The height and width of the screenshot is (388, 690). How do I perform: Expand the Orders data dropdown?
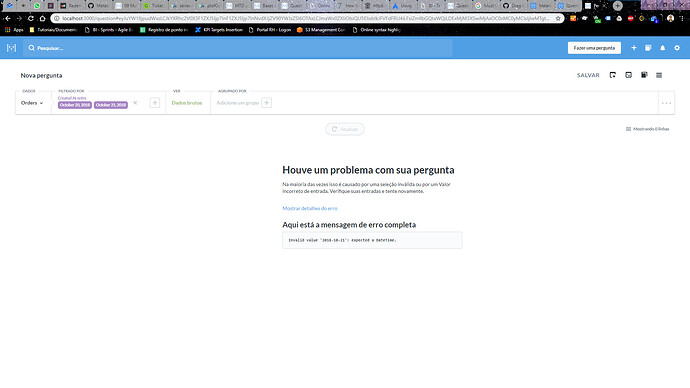(32, 103)
